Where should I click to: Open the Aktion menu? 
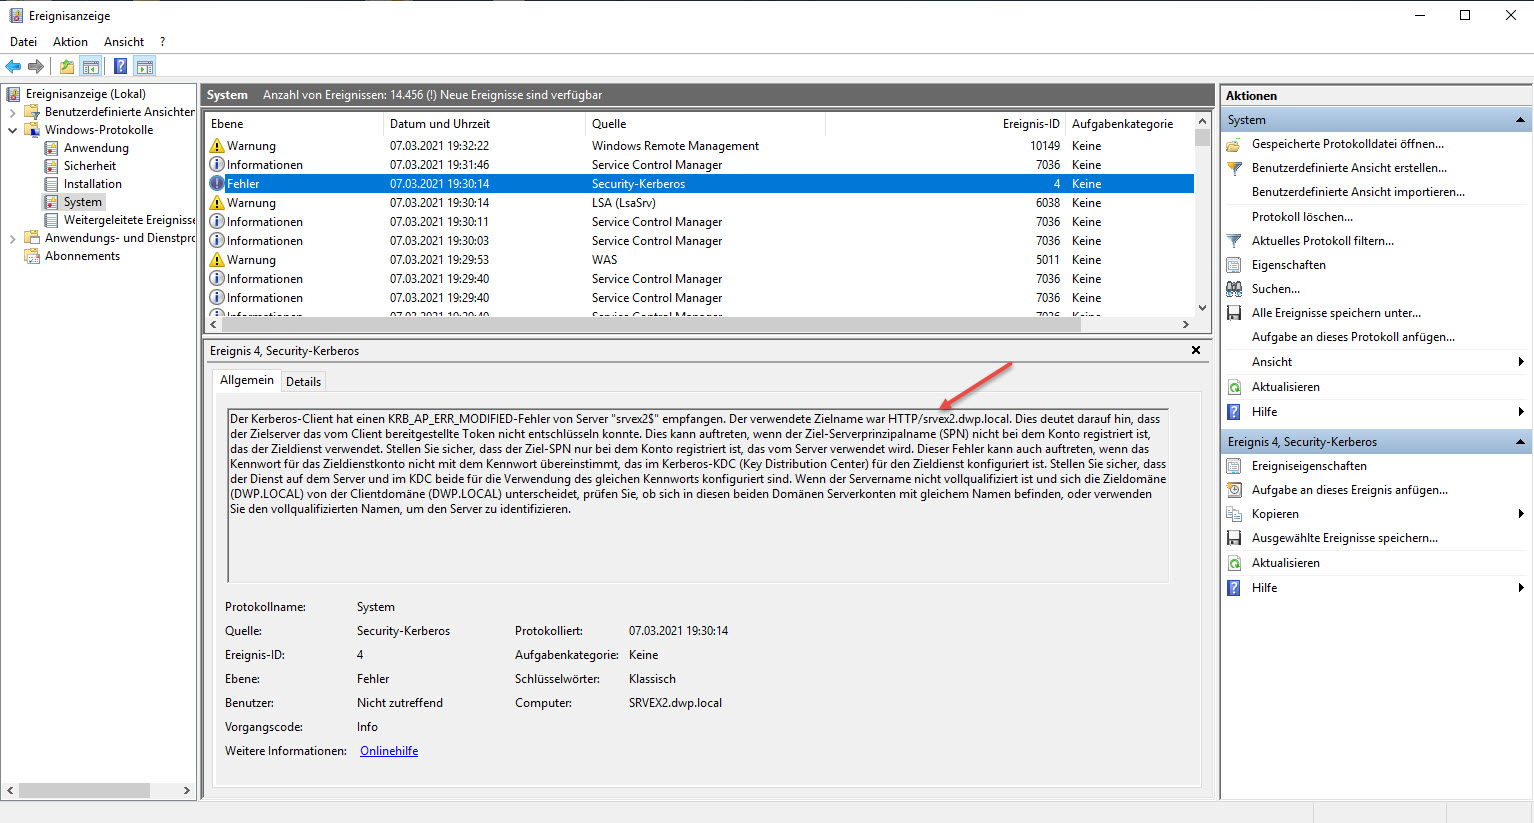click(x=70, y=42)
